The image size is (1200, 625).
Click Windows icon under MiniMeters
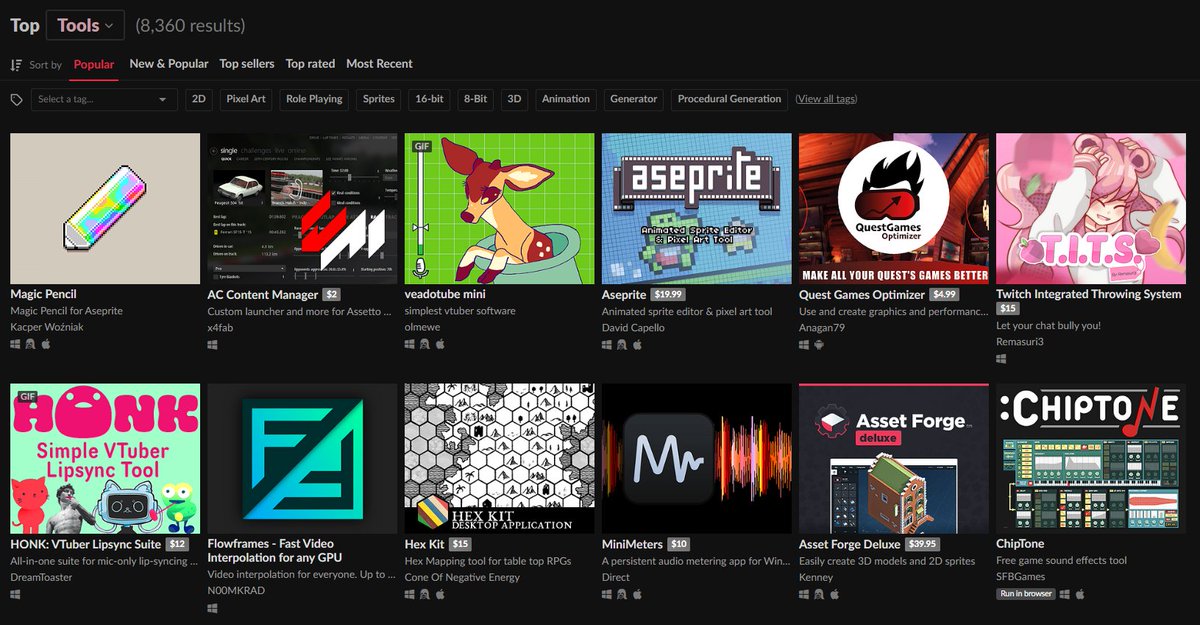click(x=607, y=593)
